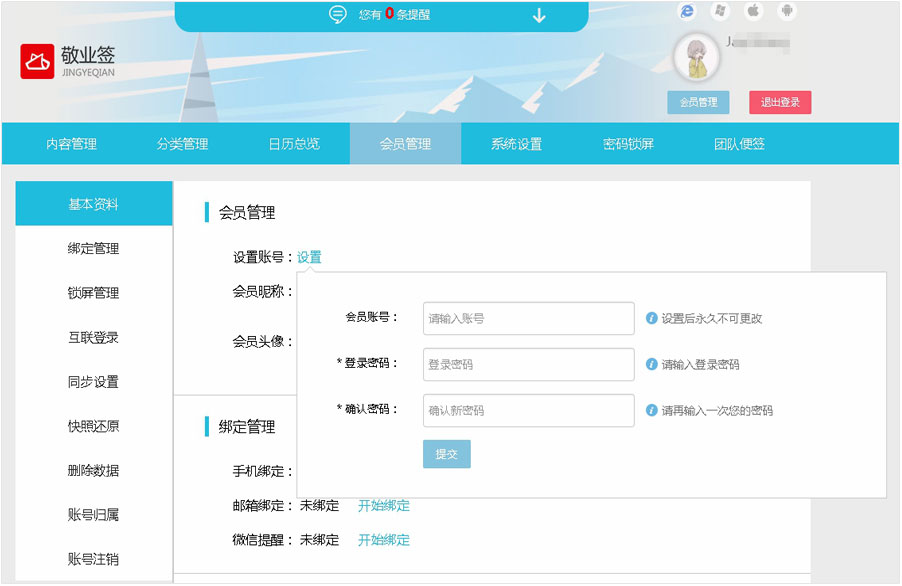Click the Jingyeqian red cloud logo

tap(37, 61)
